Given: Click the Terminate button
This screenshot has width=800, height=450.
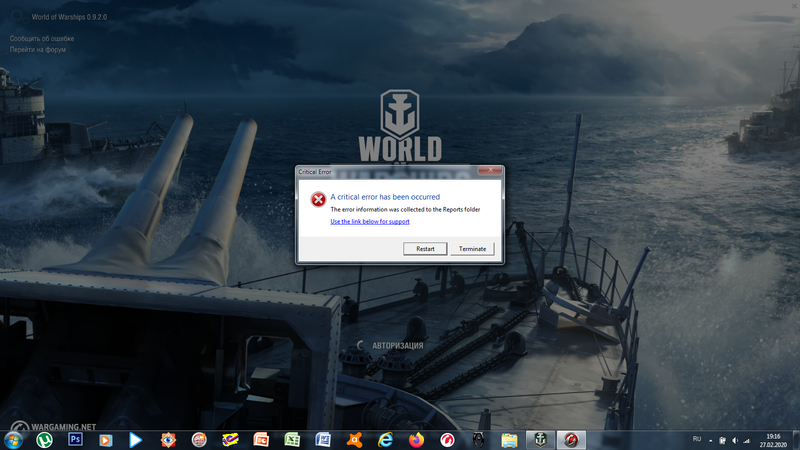Looking at the screenshot, I should [472, 248].
